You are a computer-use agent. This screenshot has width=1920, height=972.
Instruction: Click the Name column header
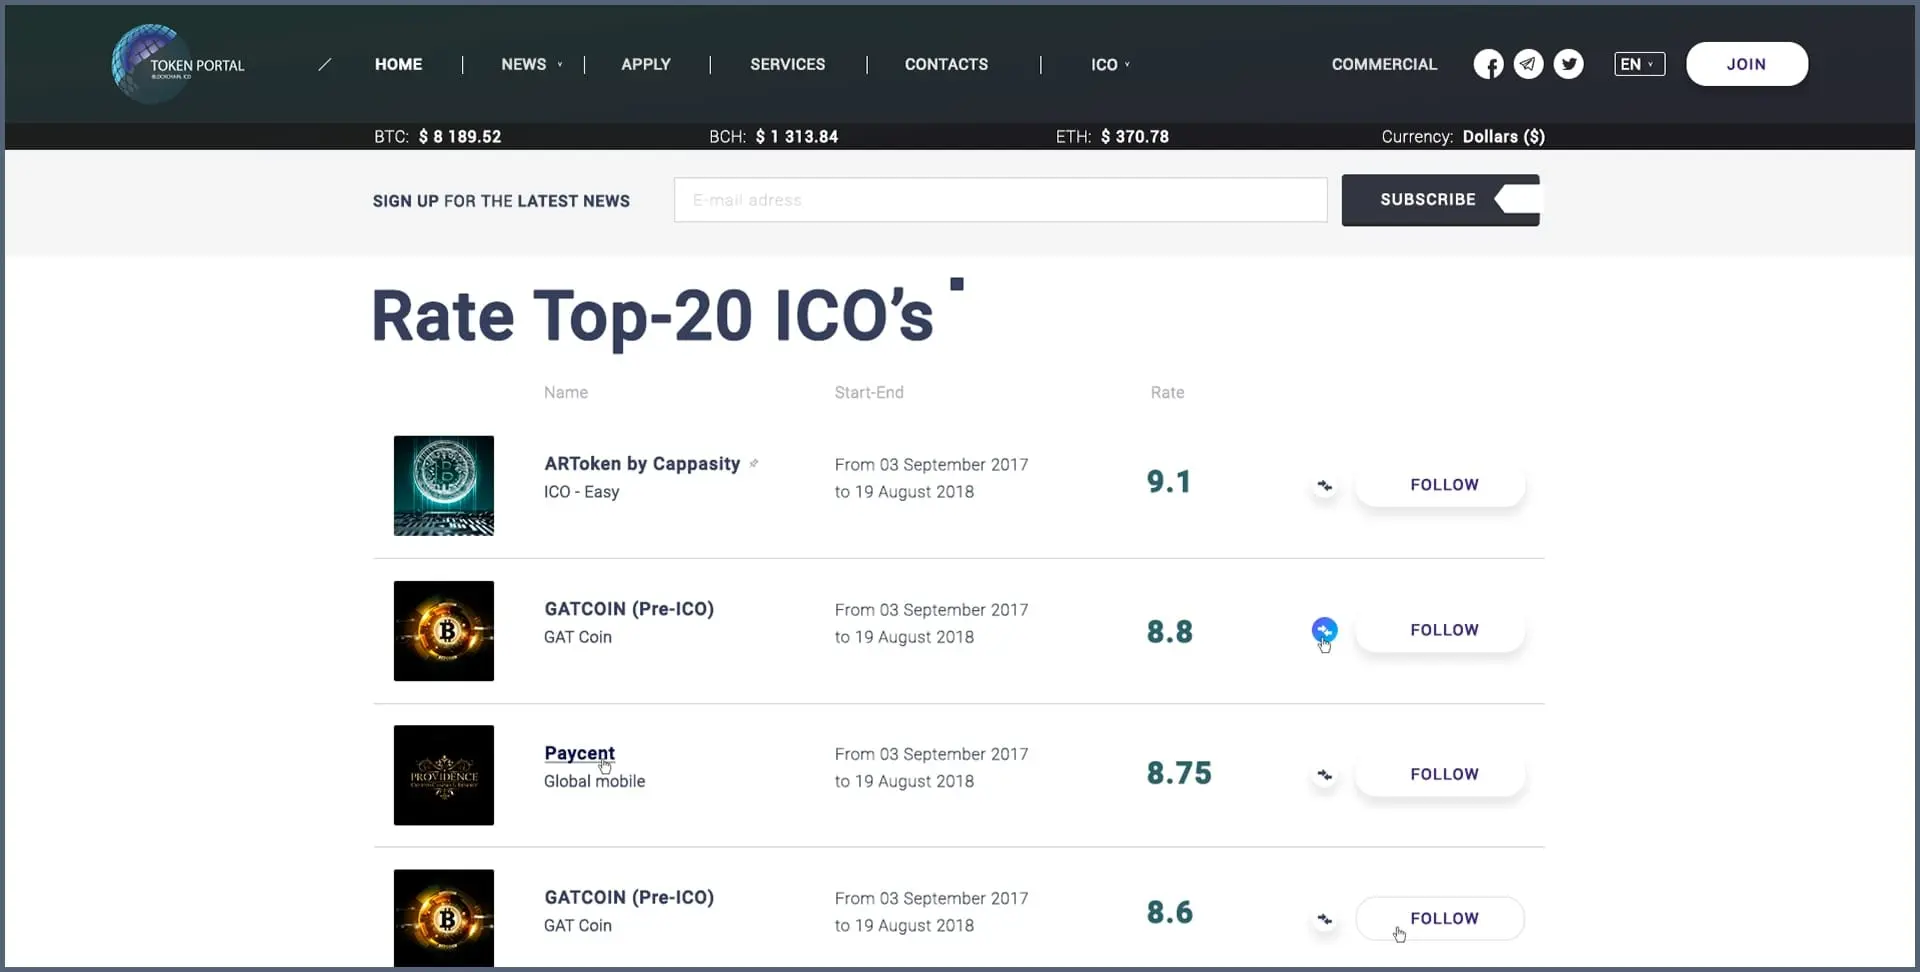tap(566, 393)
